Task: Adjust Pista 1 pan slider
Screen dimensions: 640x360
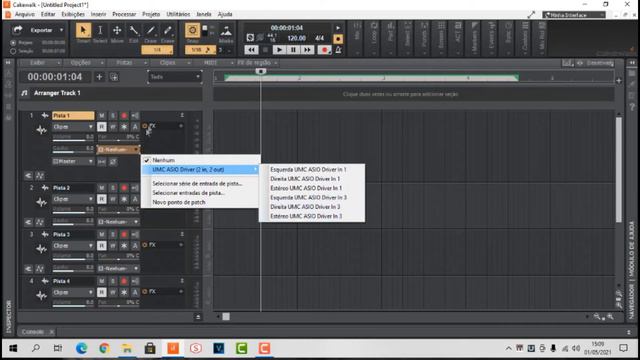Action: (118, 138)
